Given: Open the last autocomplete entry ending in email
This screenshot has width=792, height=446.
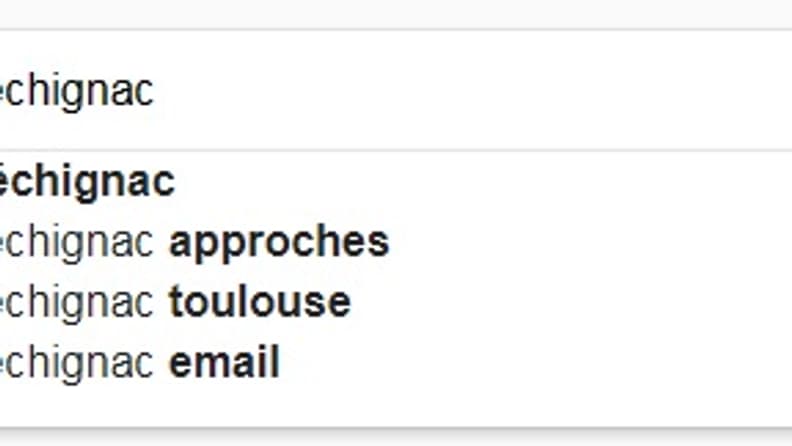Looking at the screenshot, I should pos(396,363).
